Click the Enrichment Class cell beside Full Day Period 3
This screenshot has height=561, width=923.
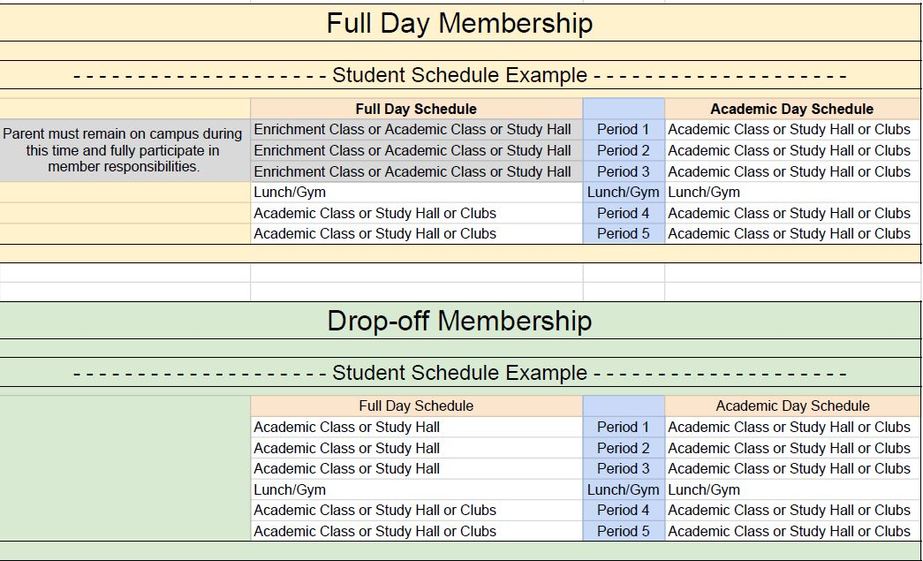tap(413, 171)
